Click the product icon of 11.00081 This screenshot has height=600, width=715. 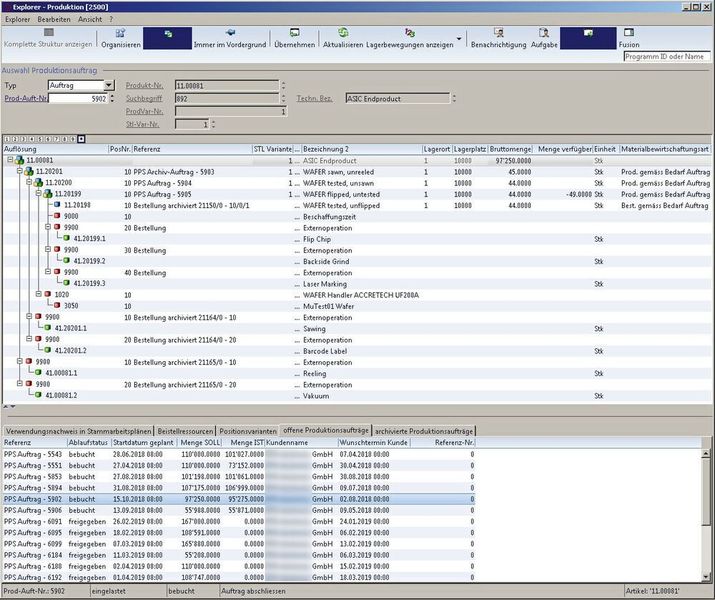pos(20,160)
